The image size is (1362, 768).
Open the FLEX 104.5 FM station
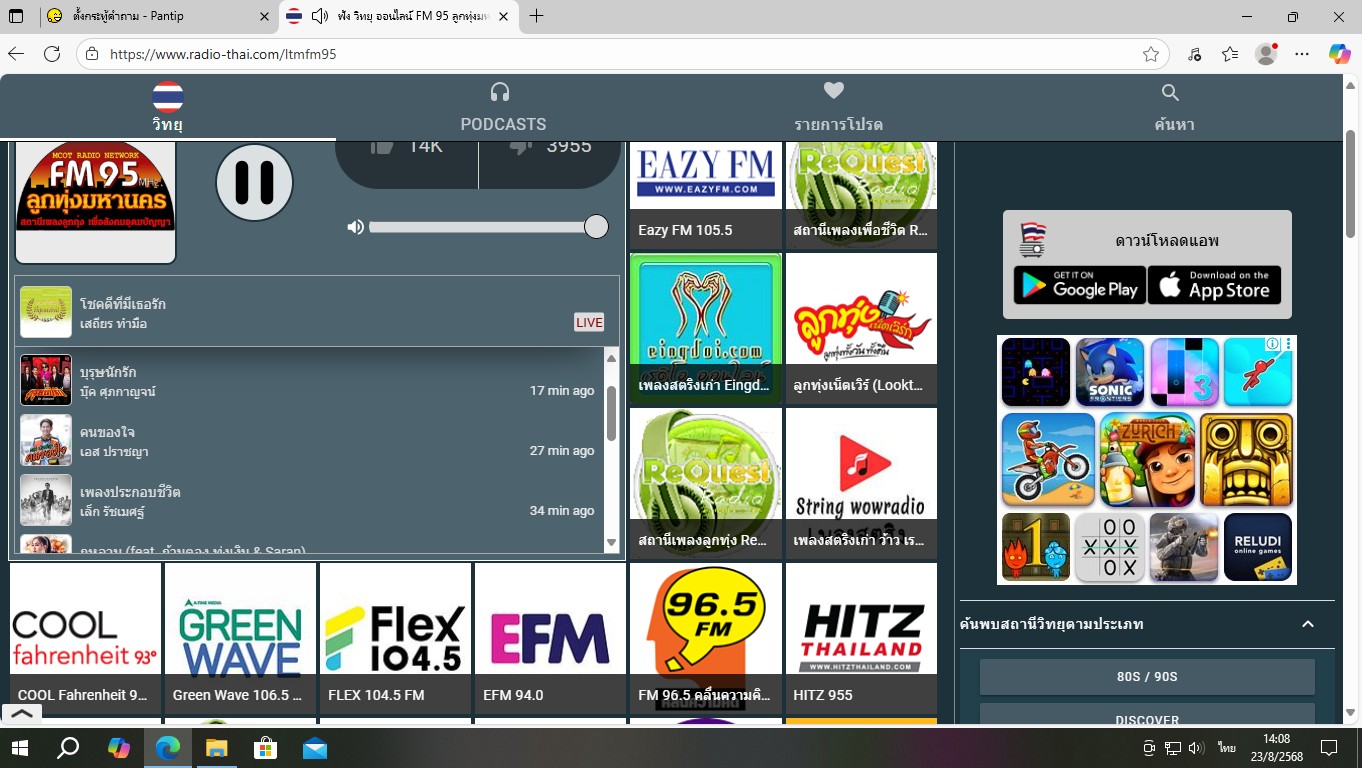click(396, 638)
